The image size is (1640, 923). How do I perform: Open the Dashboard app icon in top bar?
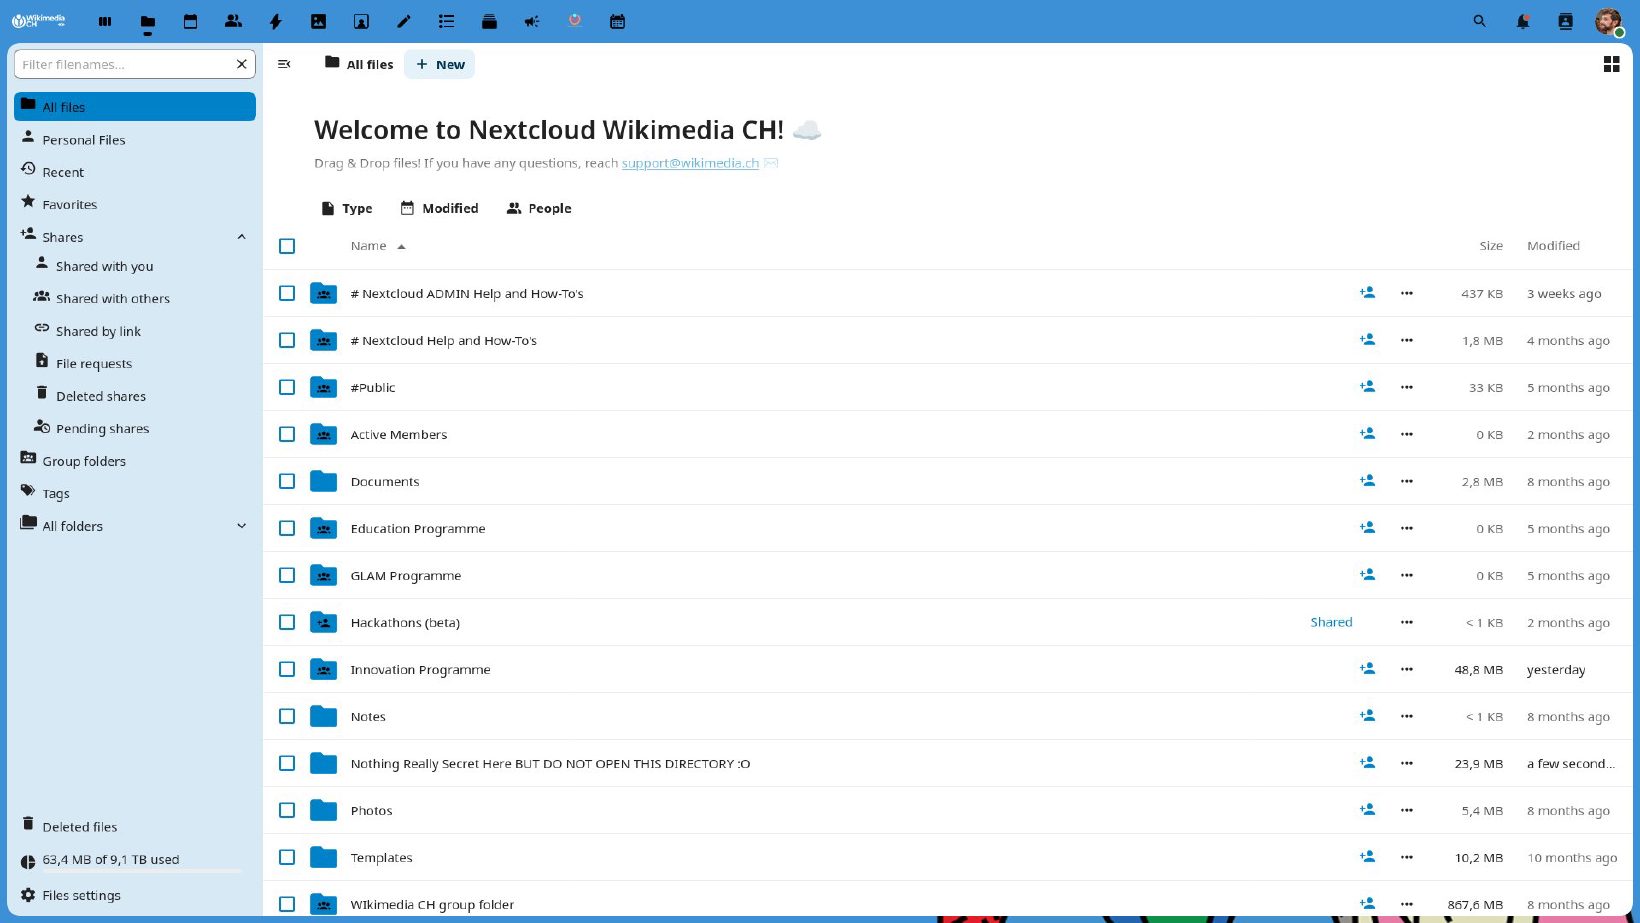[105, 21]
